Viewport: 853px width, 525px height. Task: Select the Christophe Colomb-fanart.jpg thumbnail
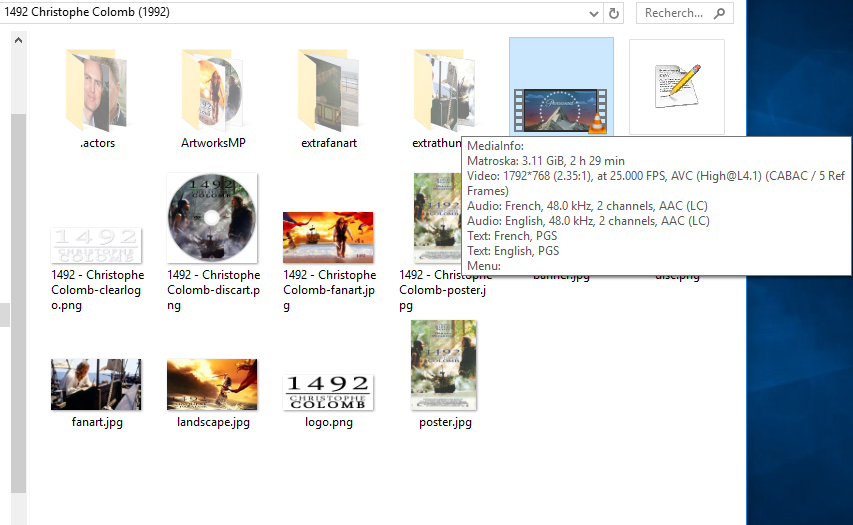coord(328,238)
